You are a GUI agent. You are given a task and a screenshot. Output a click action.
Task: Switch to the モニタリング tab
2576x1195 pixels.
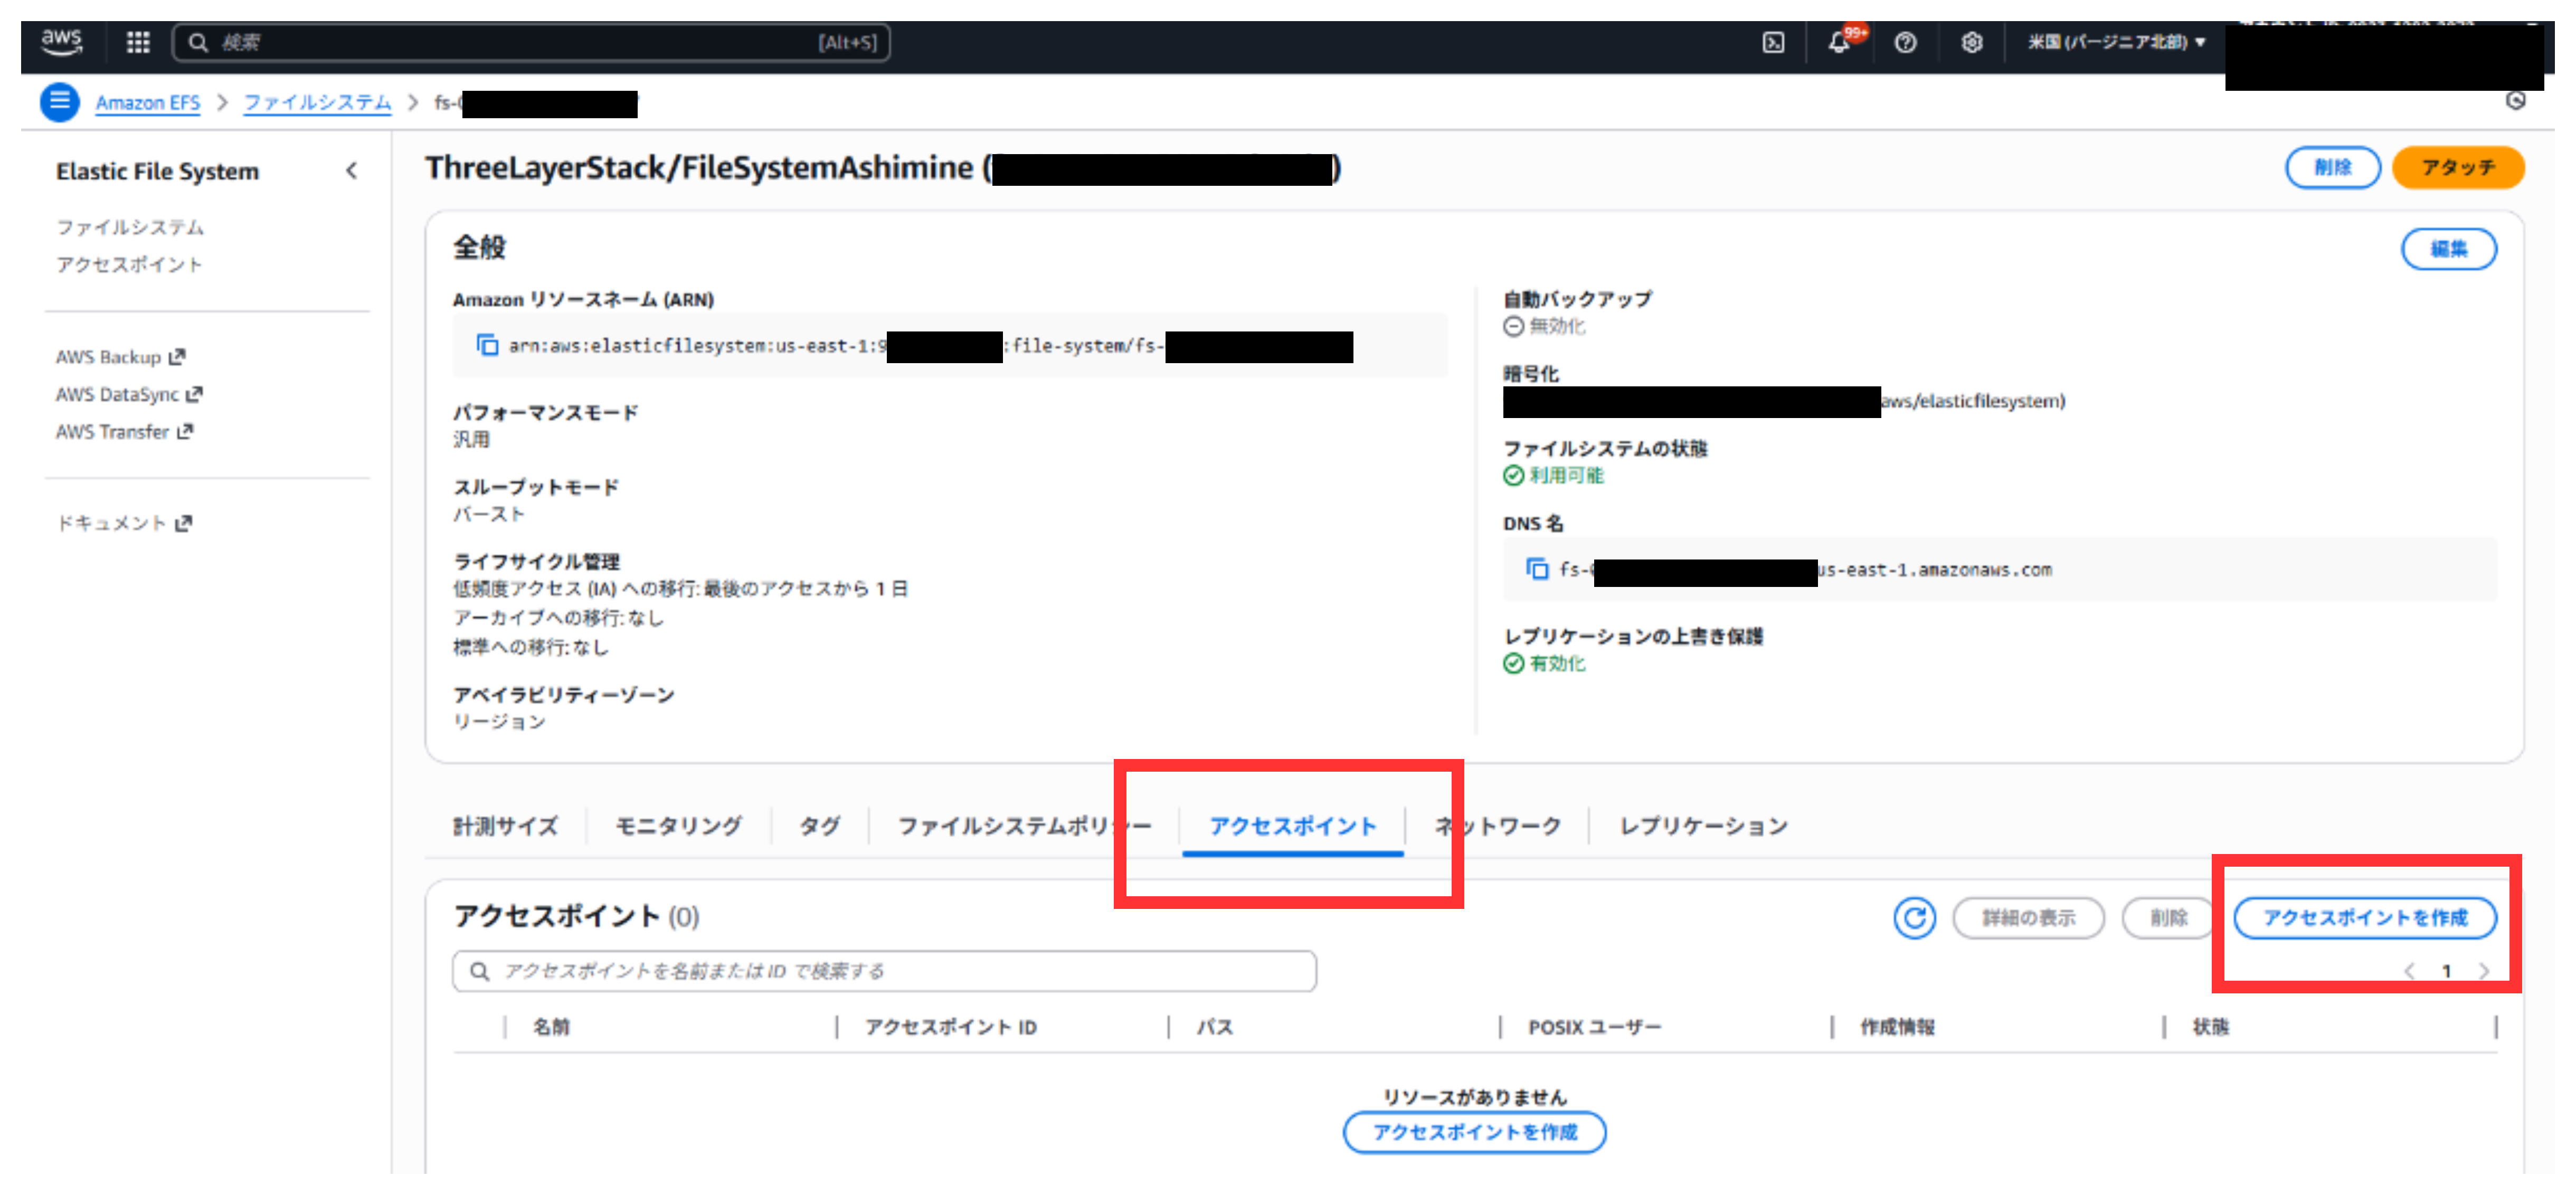click(x=678, y=826)
